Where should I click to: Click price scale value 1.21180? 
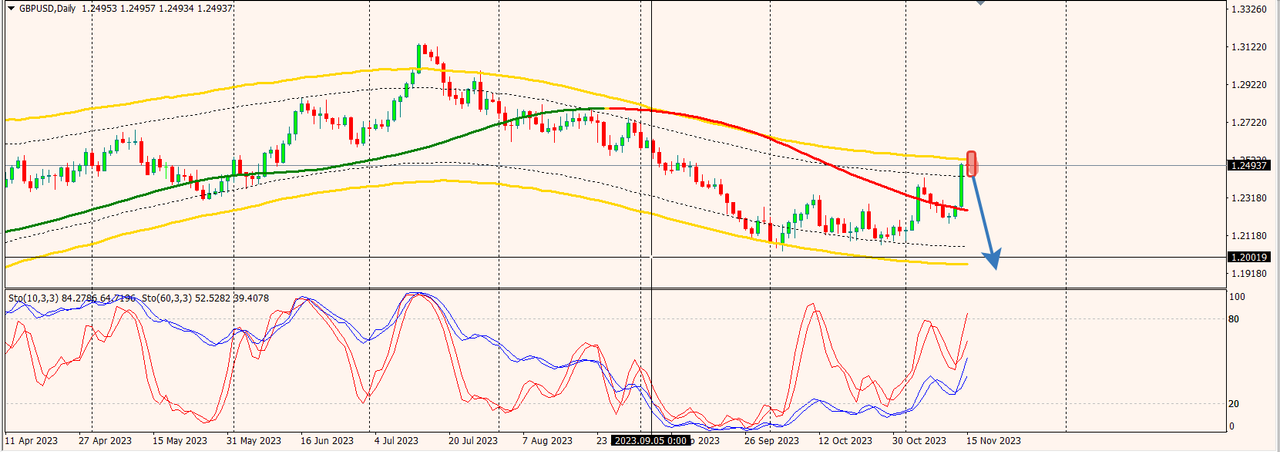pos(1251,236)
